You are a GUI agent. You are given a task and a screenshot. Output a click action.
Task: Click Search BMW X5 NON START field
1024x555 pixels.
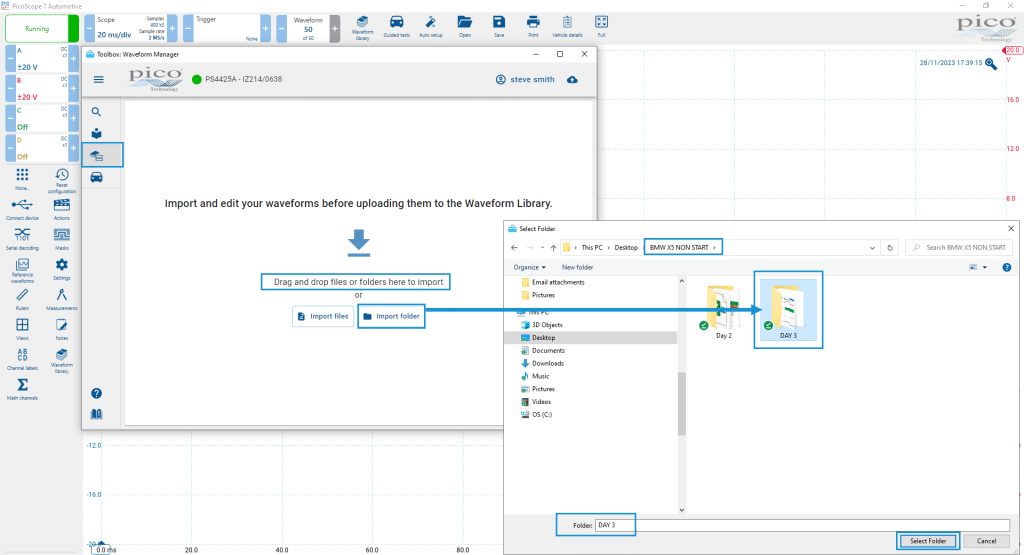pos(960,247)
